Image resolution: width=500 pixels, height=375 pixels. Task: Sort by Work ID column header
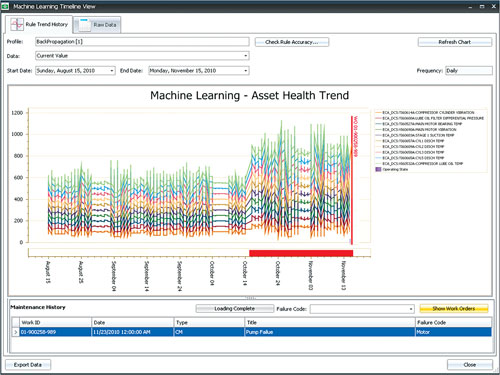click(55, 322)
